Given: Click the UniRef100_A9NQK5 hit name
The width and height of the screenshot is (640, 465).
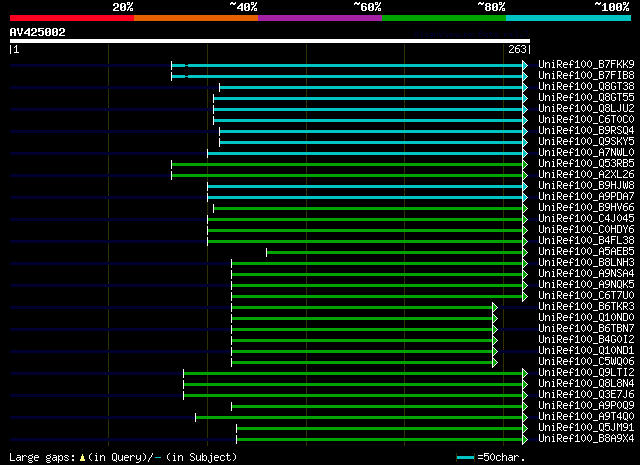Looking at the screenshot, I should click(586, 285).
